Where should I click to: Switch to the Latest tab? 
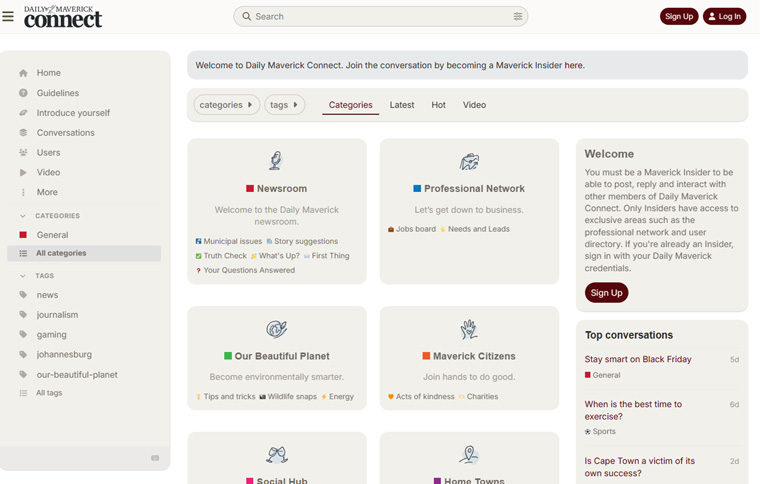pyautogui.click(x=402, y=105)
